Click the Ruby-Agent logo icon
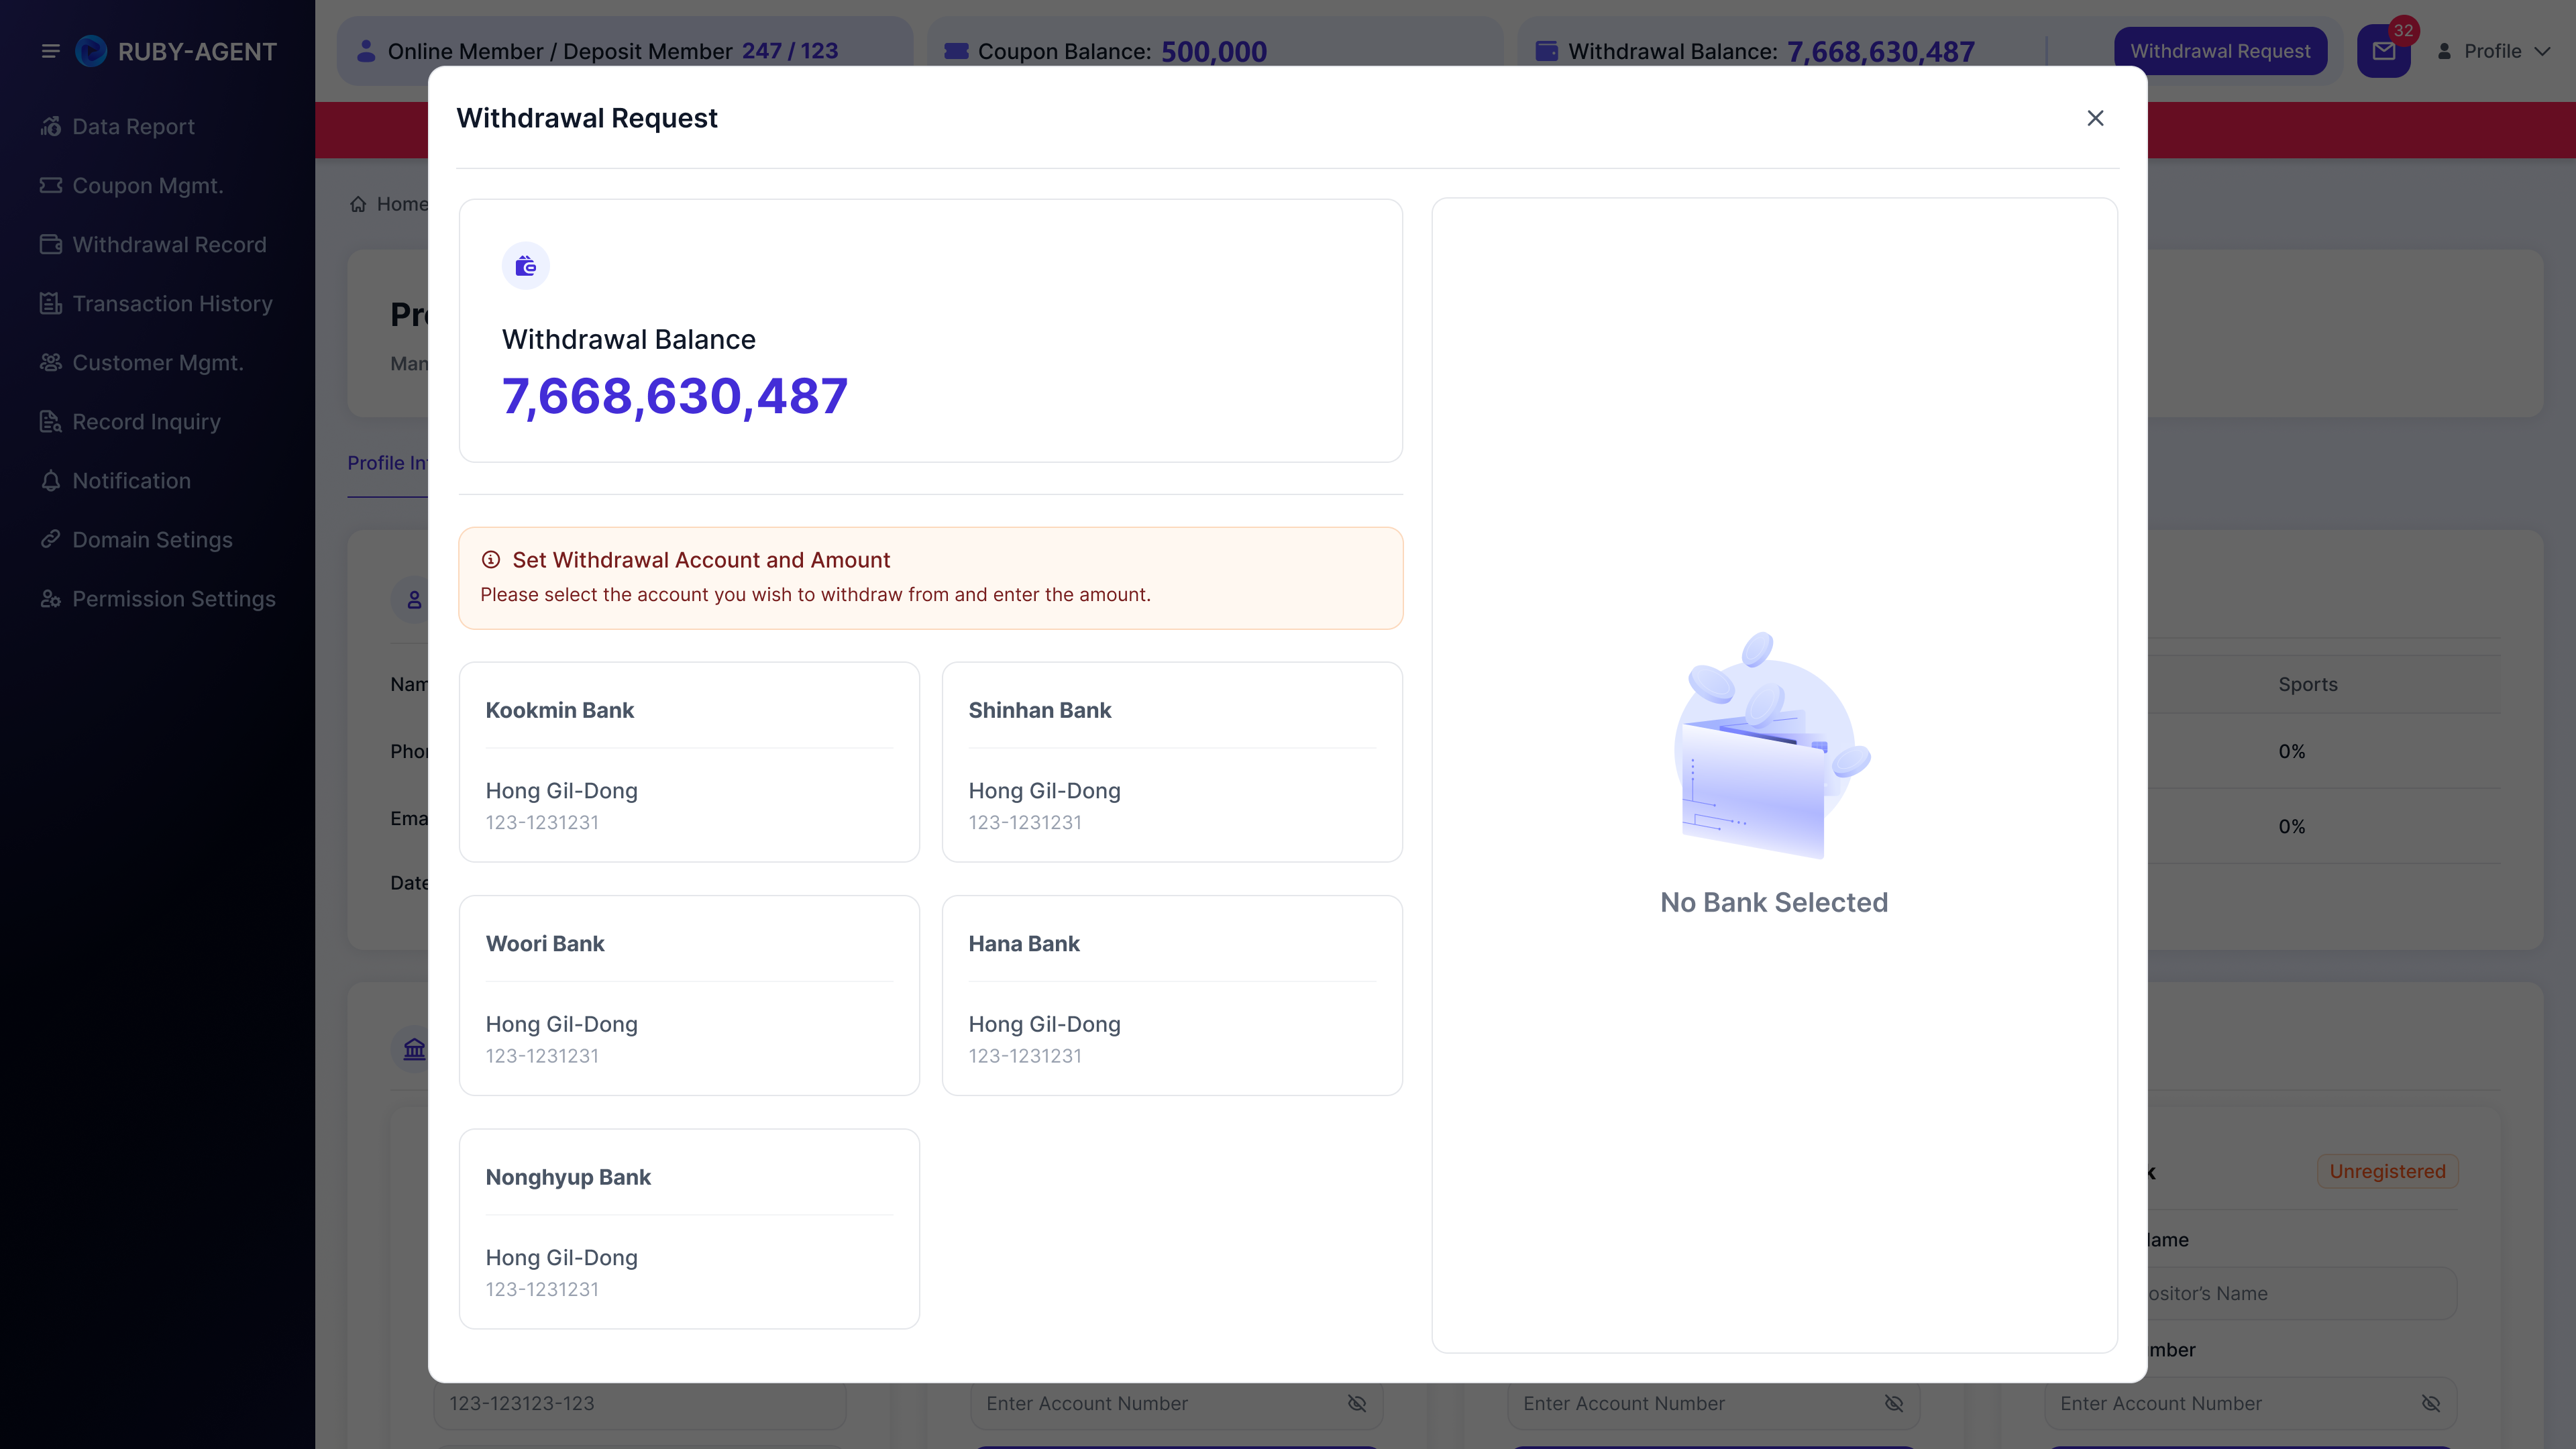 point(91,51)
